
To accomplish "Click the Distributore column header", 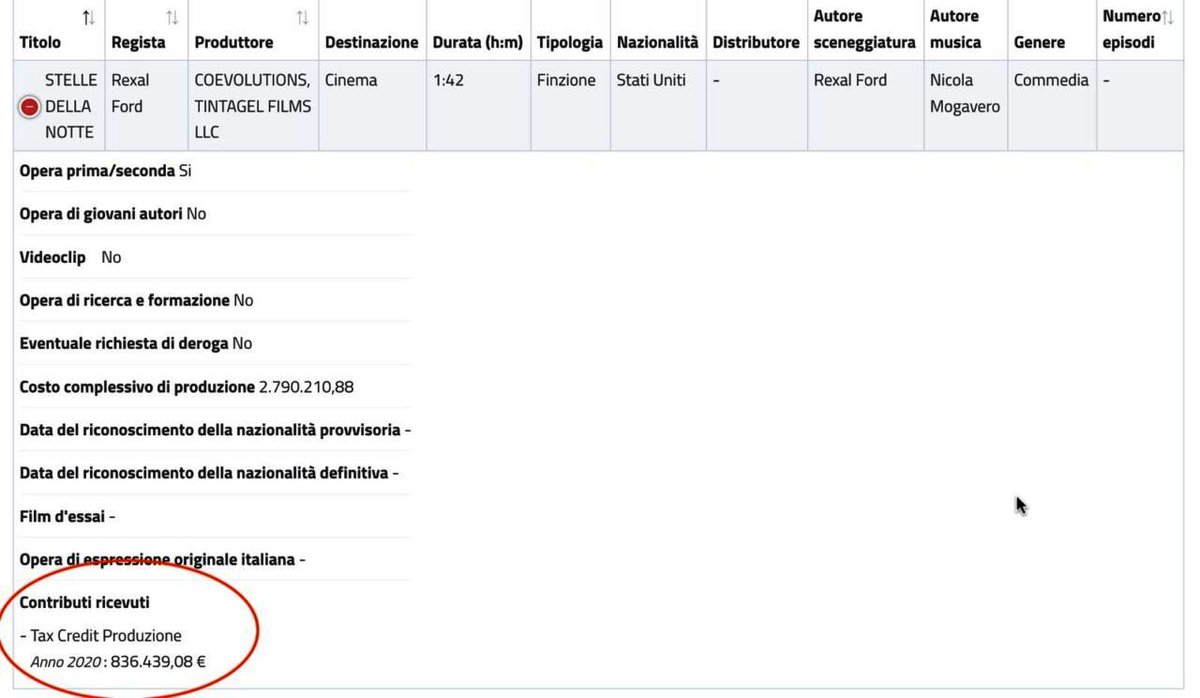I will pos(756,43).
